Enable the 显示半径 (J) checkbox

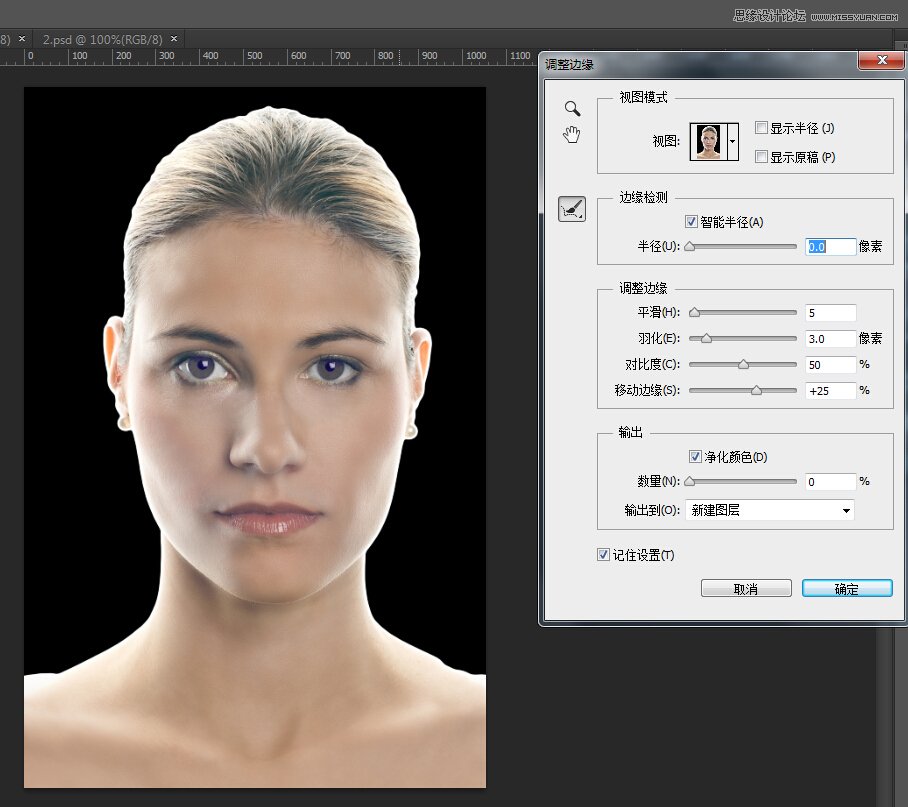[761, 127]
